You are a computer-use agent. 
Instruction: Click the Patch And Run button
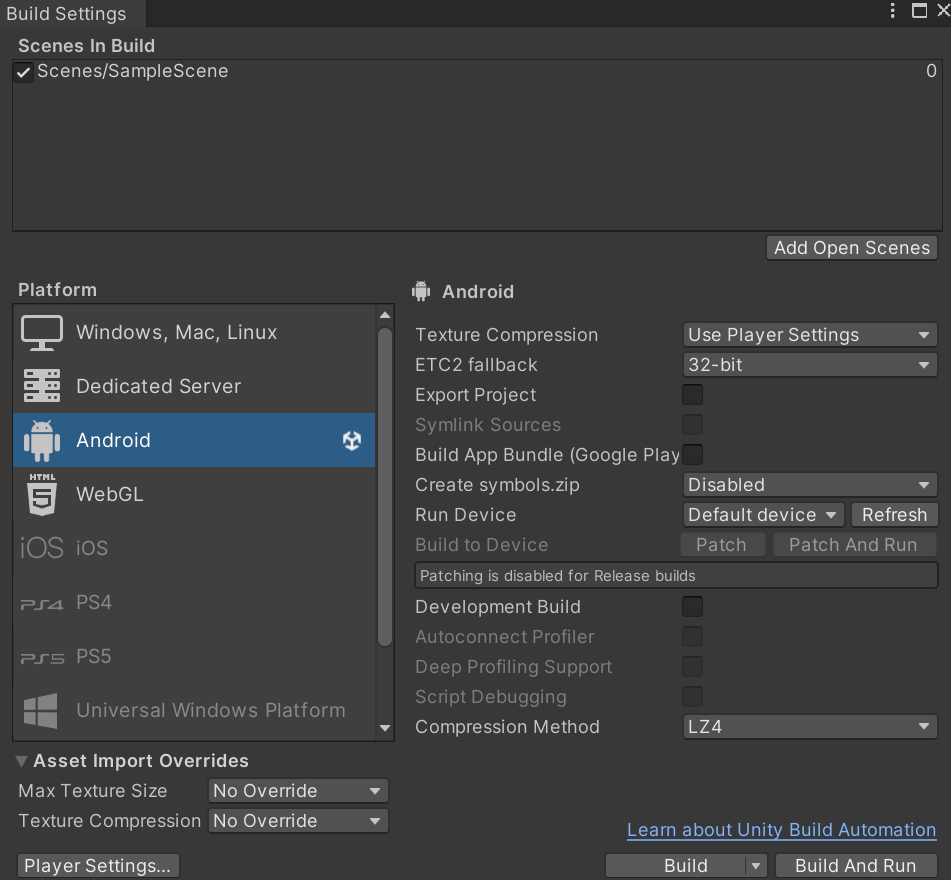click(853, 545)
